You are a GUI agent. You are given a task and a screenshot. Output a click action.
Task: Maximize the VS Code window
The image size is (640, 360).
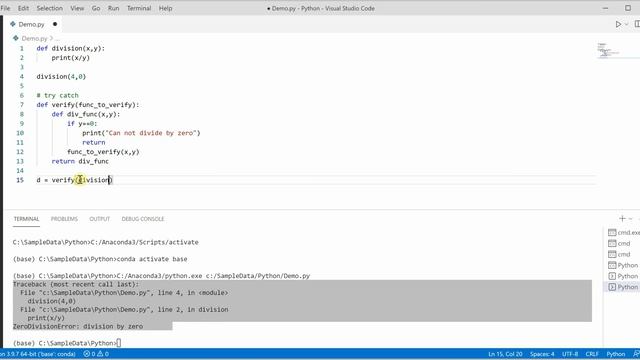coord(628,8)
